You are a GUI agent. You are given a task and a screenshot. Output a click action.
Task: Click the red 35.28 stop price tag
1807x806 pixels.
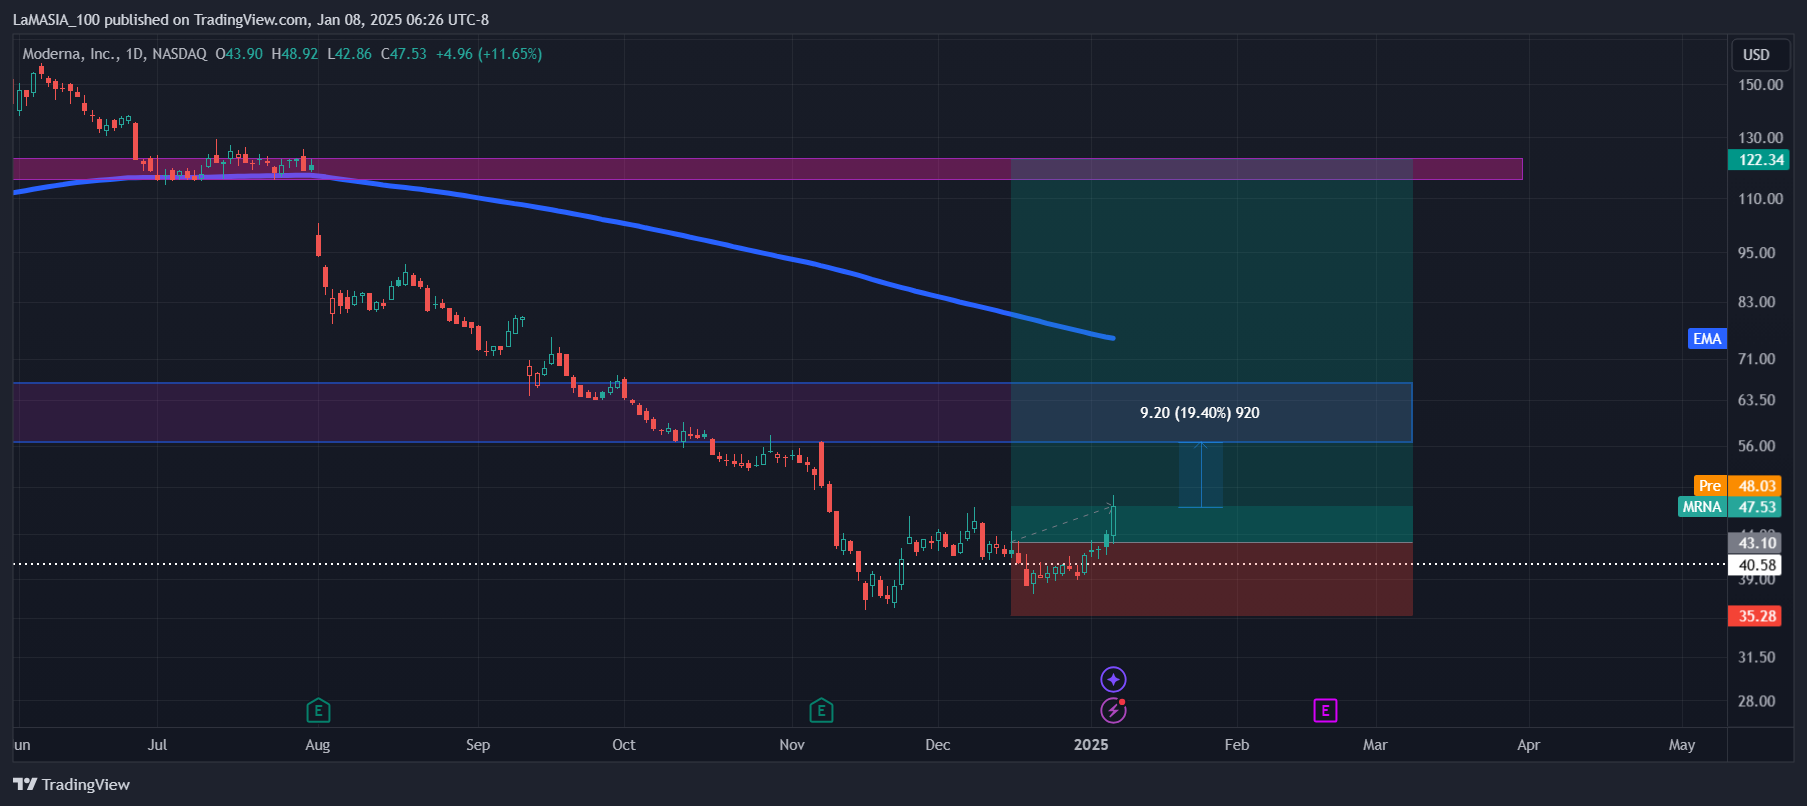point(1755,616)
